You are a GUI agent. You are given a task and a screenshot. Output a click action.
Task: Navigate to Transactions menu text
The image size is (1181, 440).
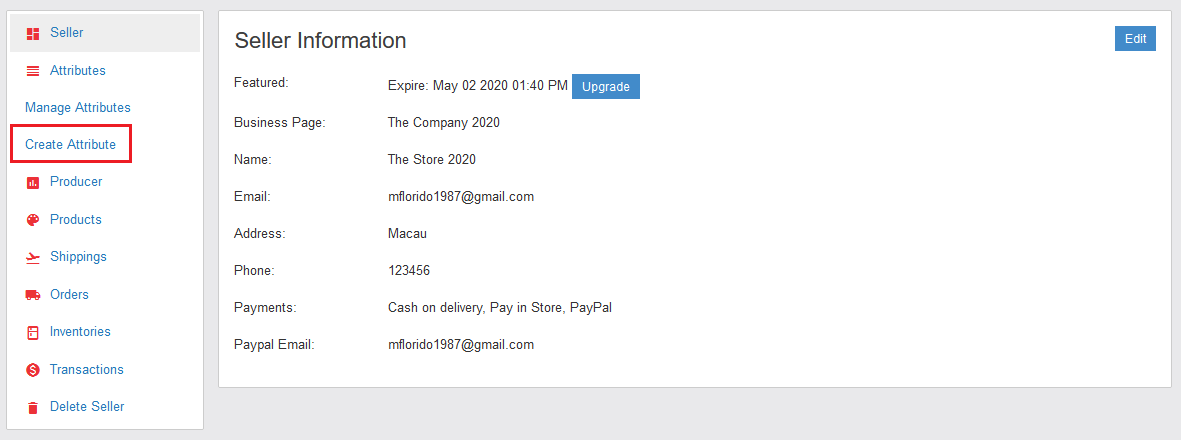(87, 370)
